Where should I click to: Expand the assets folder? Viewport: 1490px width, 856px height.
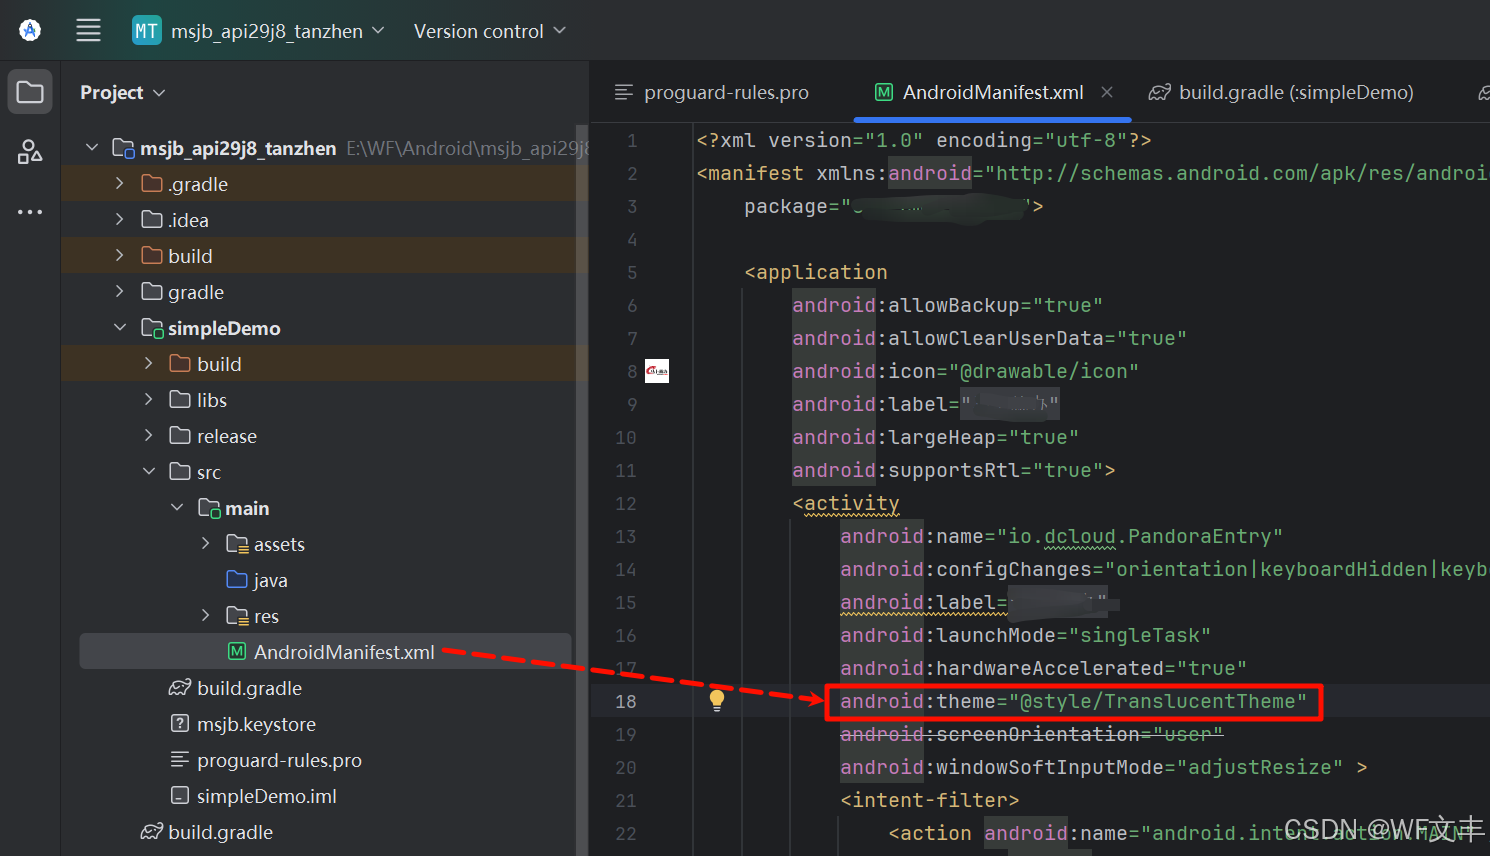pyautogui.click(x=206, y=544)
